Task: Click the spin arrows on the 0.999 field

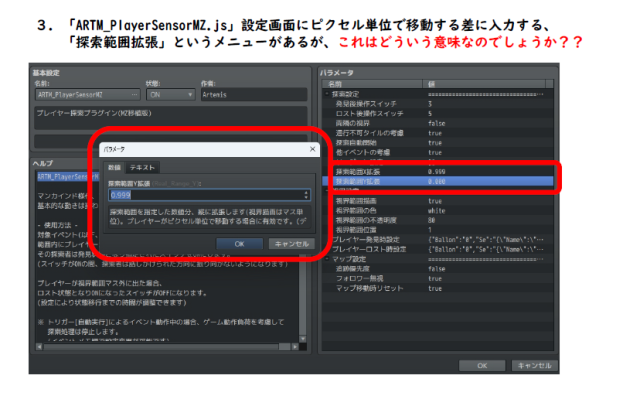Action: (306, 195)
